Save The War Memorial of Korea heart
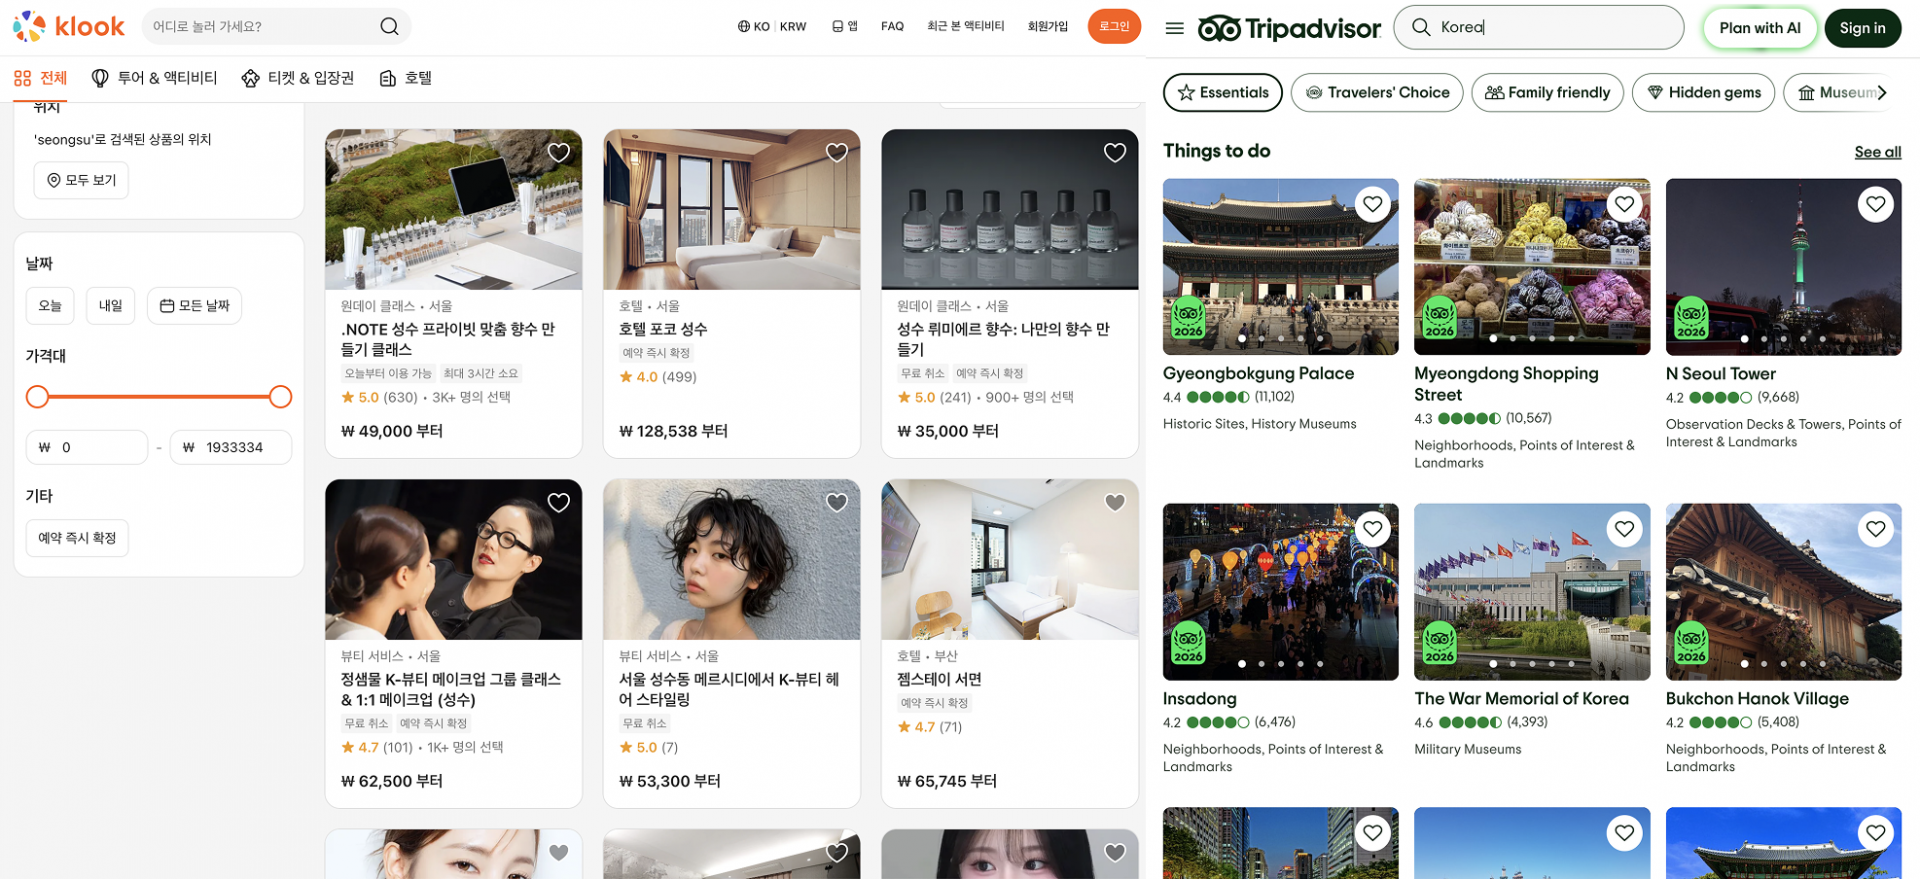This screenshot has width=1920, height=879. click(x=1624, y=529)
